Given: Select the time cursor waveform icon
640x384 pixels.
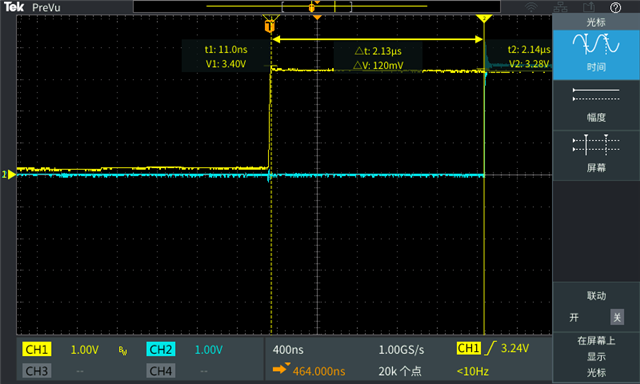Looking at the screenshot, I should tap(596, 44).
